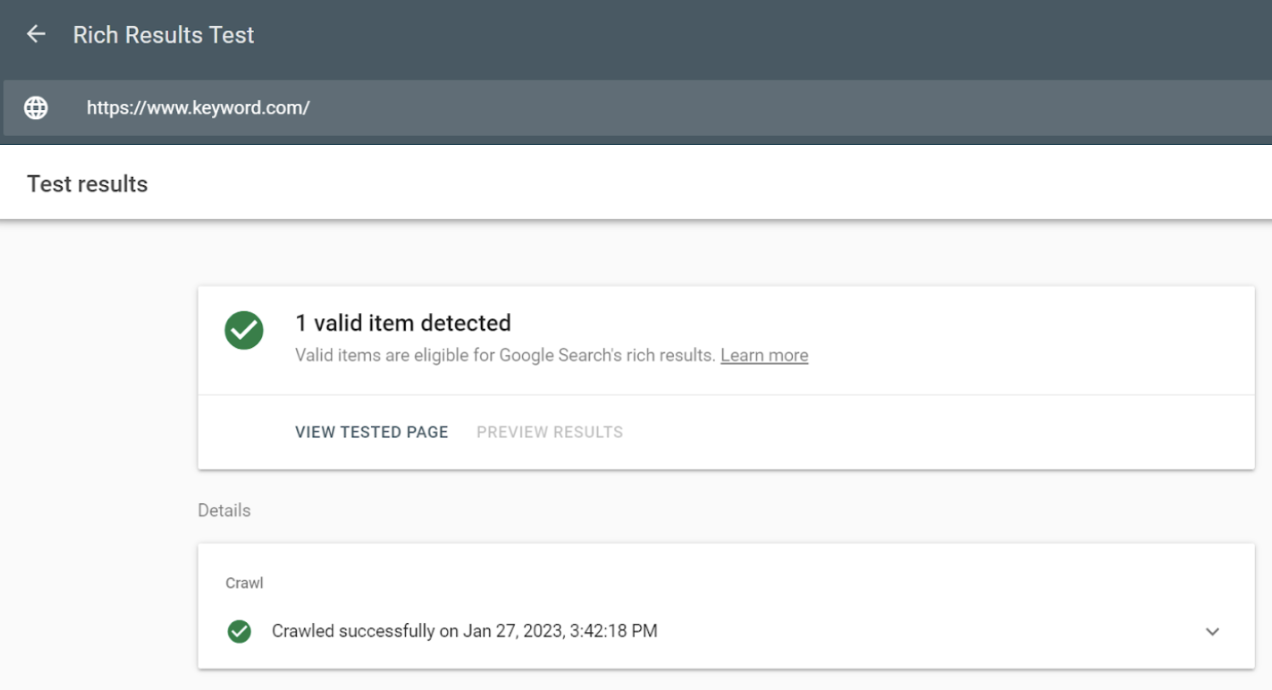Open the crawl information dropdown arrow
The width and height of the screenshot is (1272, 690).
(x=1213, y=631)
